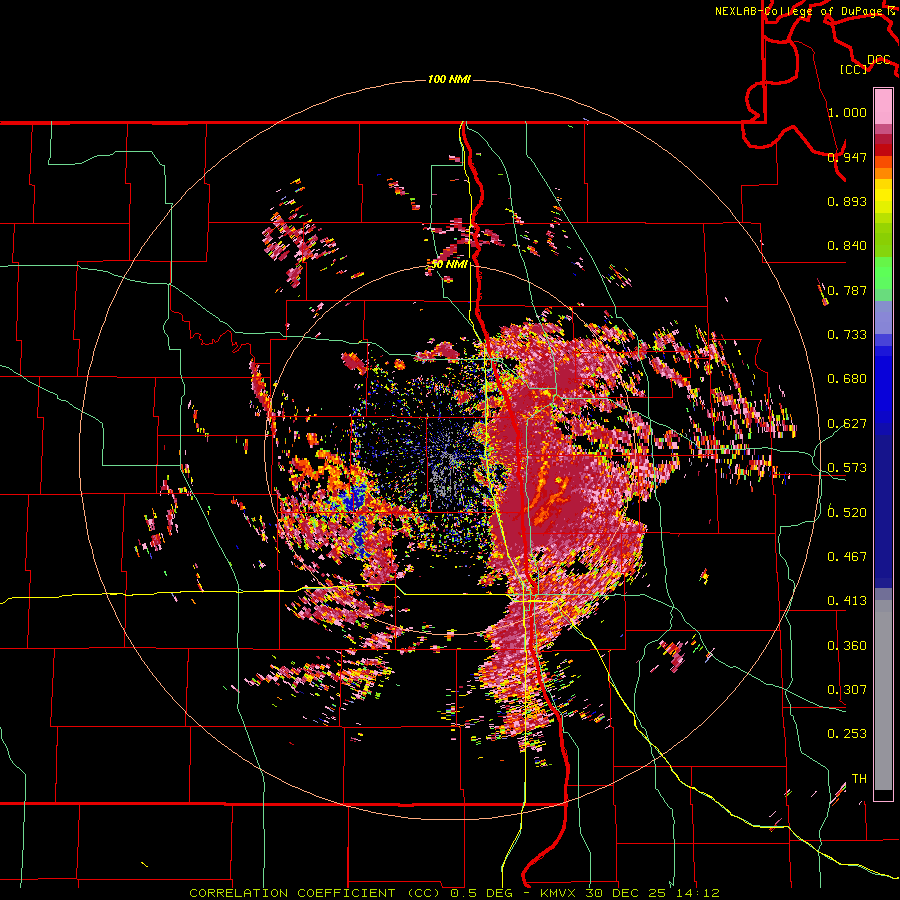Click the 'CORRELATION COEFFICIENT (CC)' product title
This screenshot has width=900, height=900.
pyautogui.click(x=315, y=893)
